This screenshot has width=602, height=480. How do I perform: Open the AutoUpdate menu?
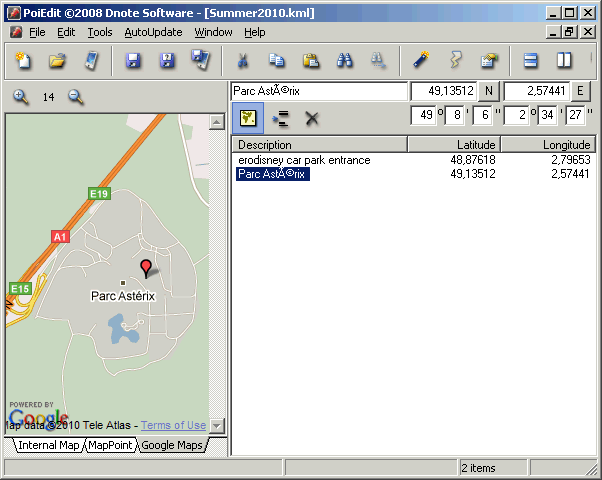coord(153,32)
